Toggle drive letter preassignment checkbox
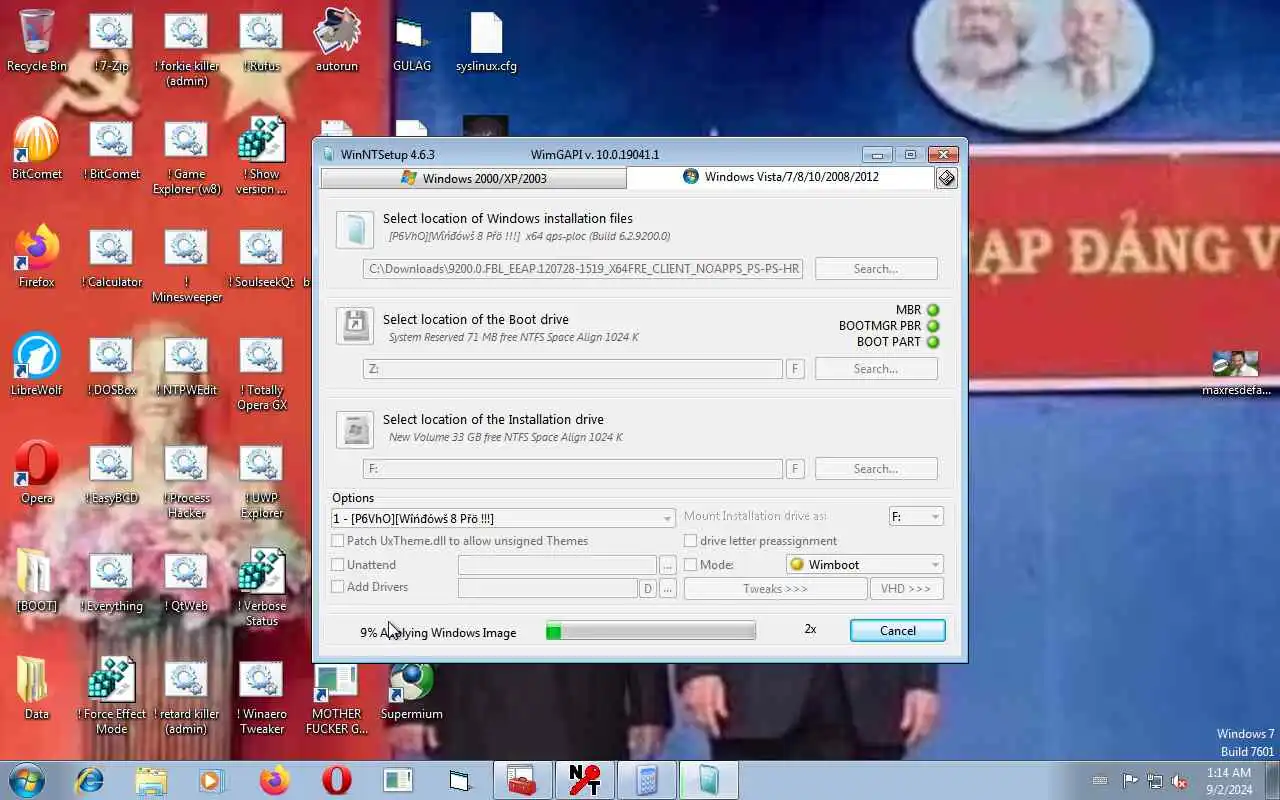The width and height of the screenshot is (1280, 800). pos(690,541)
